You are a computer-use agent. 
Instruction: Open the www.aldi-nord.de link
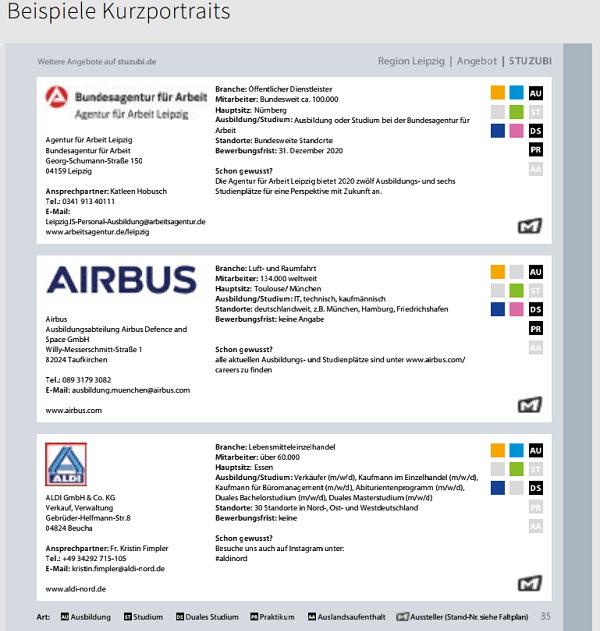[76, 589]
